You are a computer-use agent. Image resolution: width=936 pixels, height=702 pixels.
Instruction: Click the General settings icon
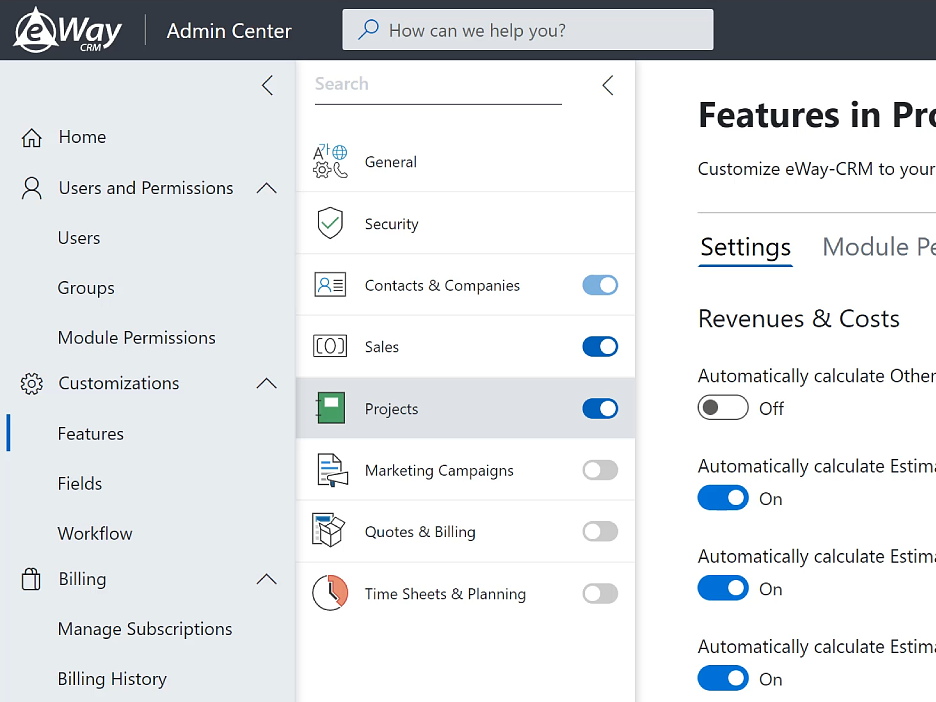pyautogui.click(x=330, y=161)
